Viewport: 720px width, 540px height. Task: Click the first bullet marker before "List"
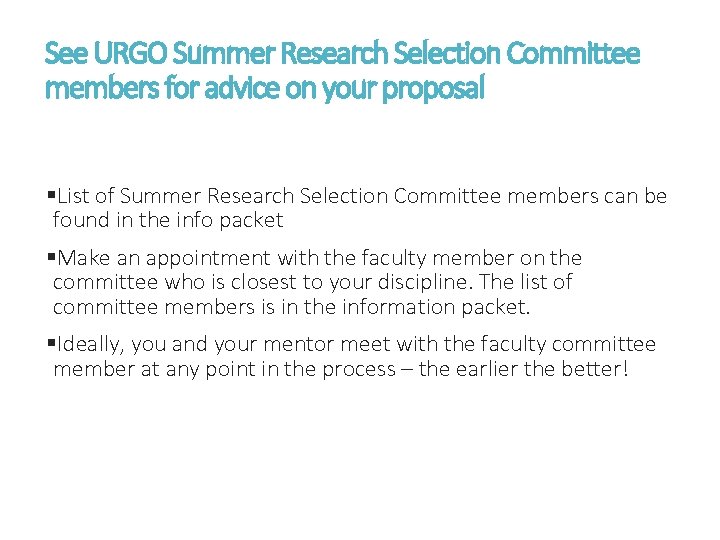[x=51, y=197]
